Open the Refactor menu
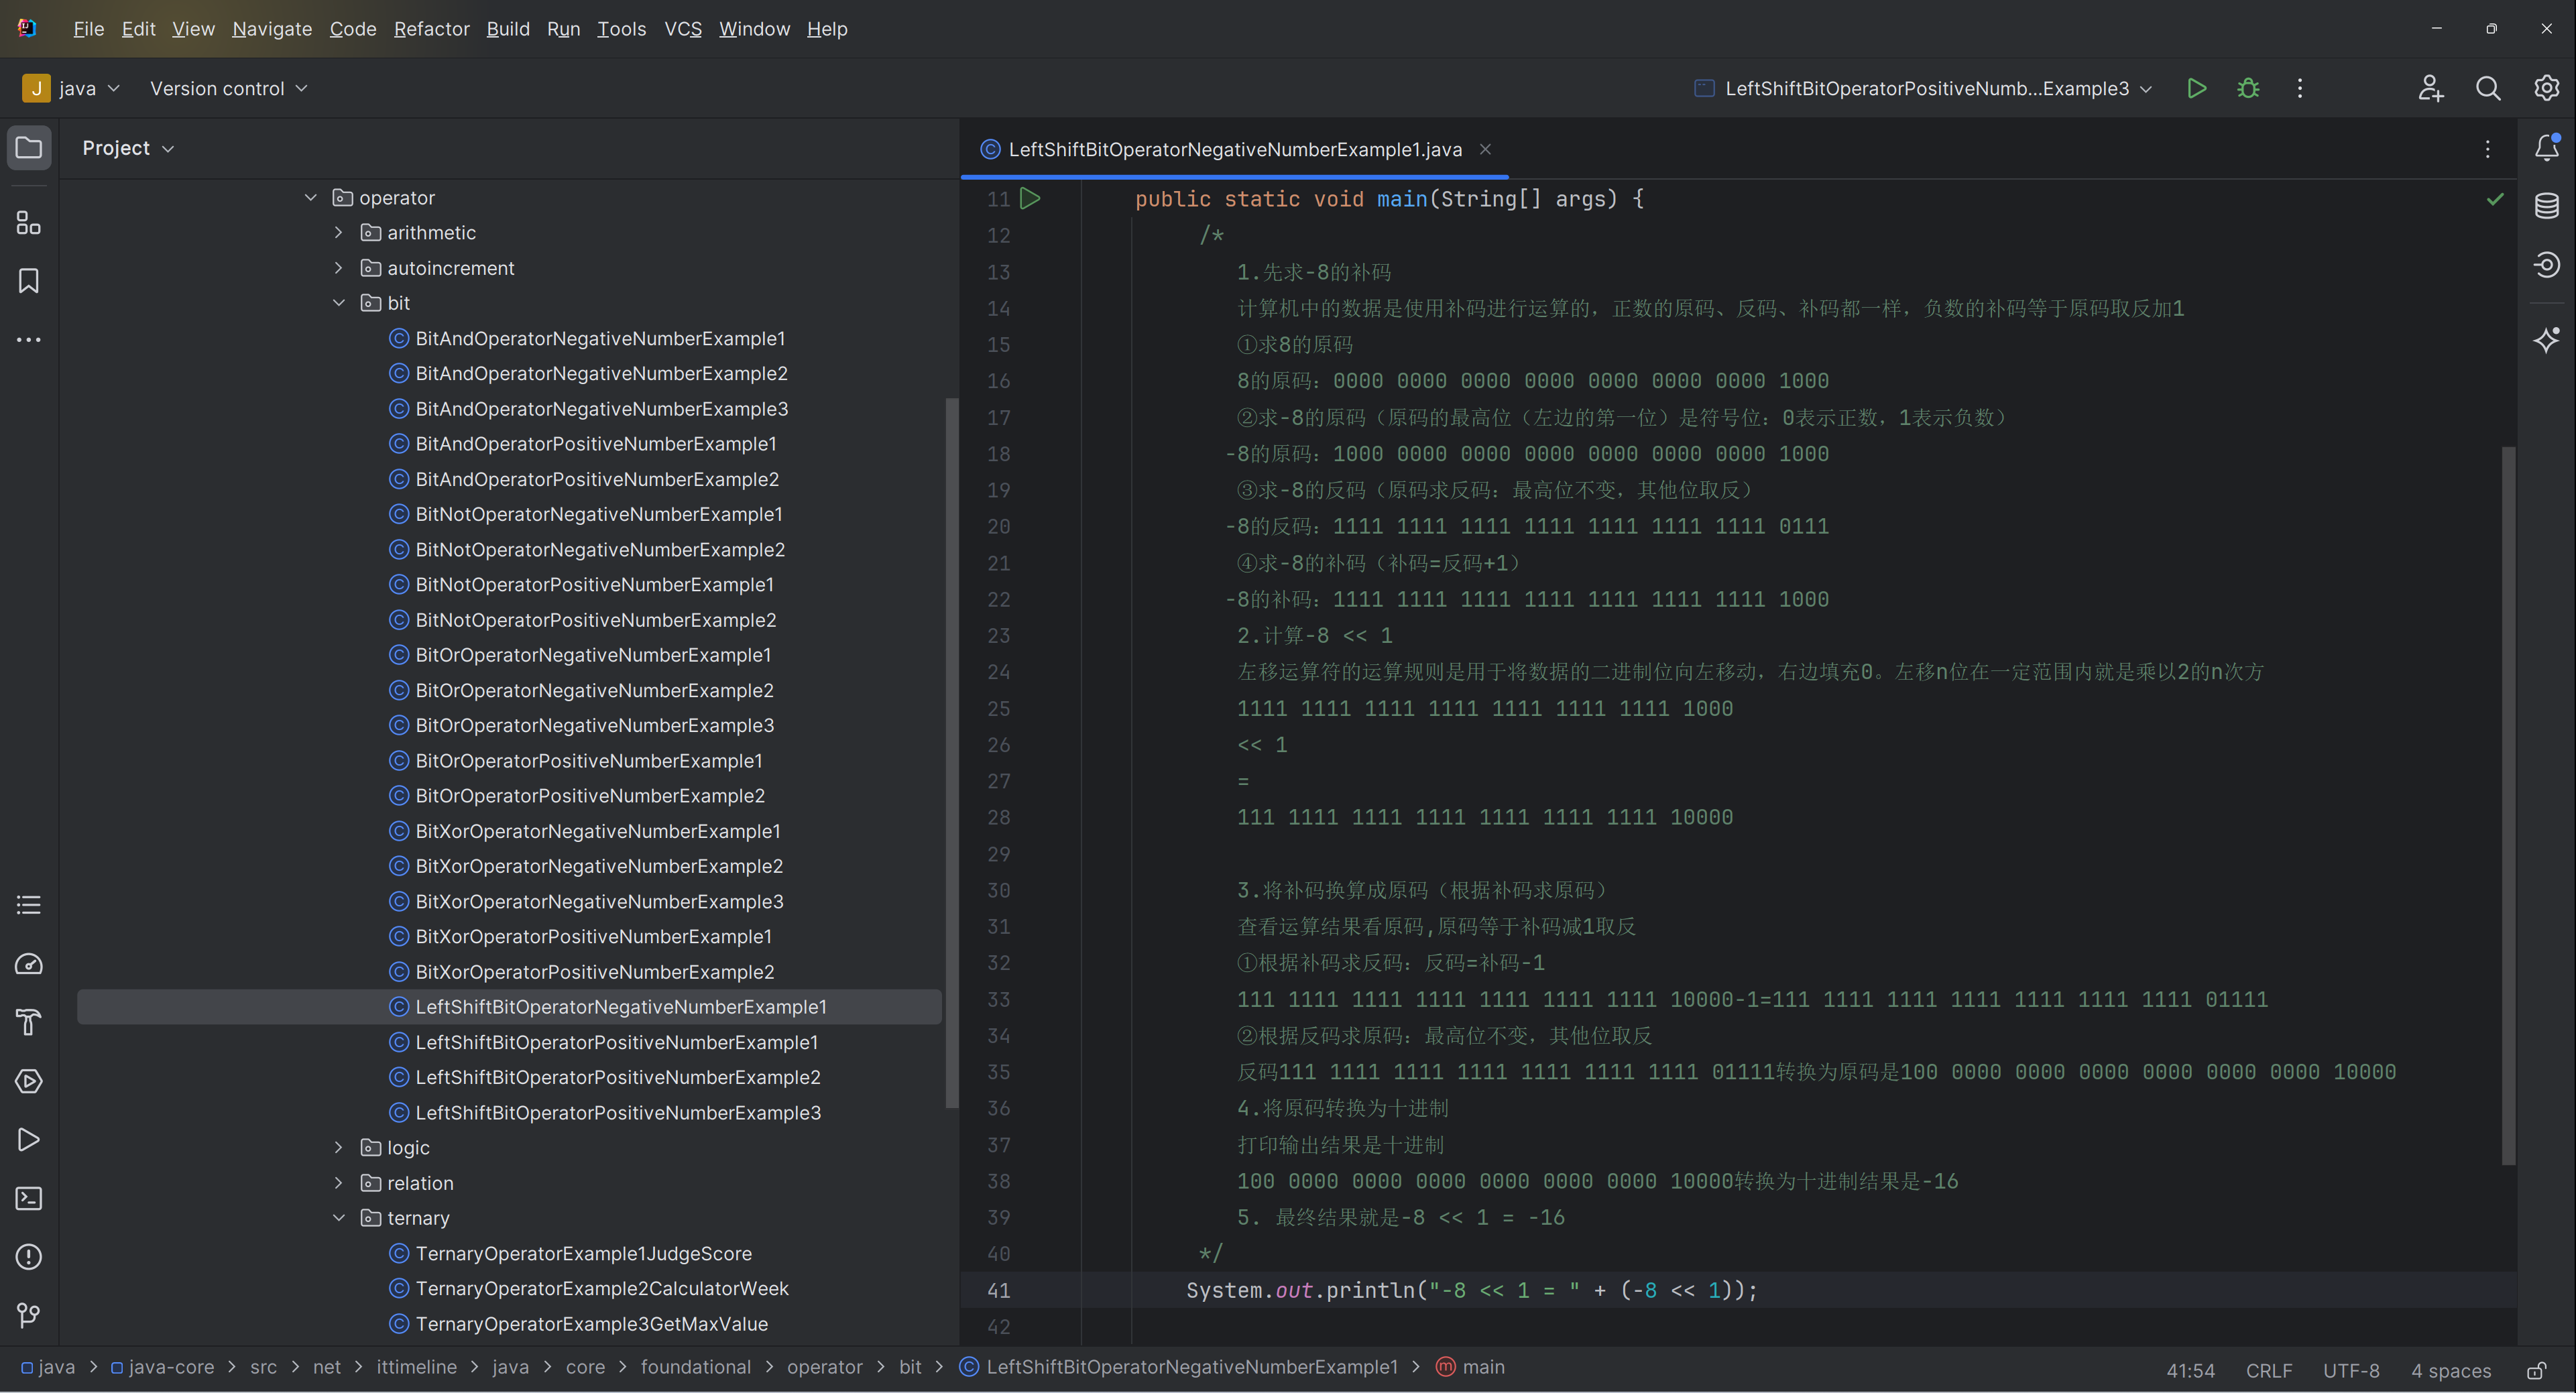 pos(431,29)
